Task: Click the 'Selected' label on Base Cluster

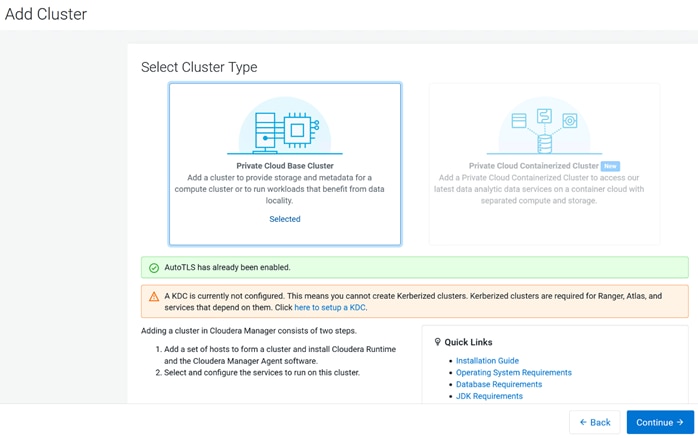Action: click(x=285, y=219)
